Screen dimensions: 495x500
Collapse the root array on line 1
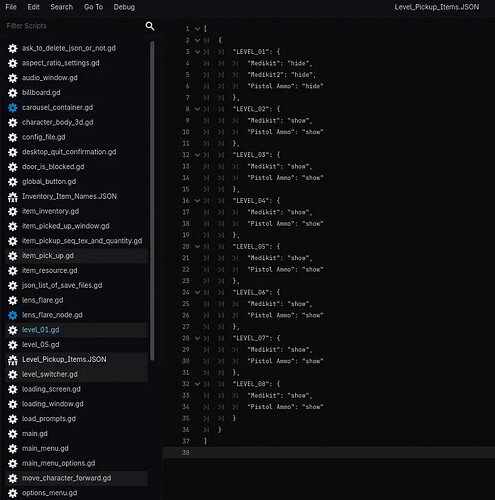[197, 29]
